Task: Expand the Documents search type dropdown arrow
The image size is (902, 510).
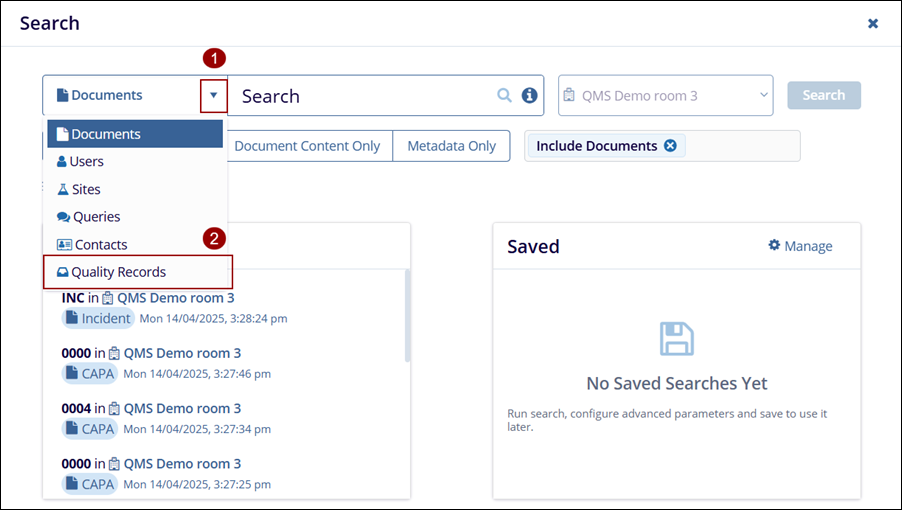Action: 214,96
